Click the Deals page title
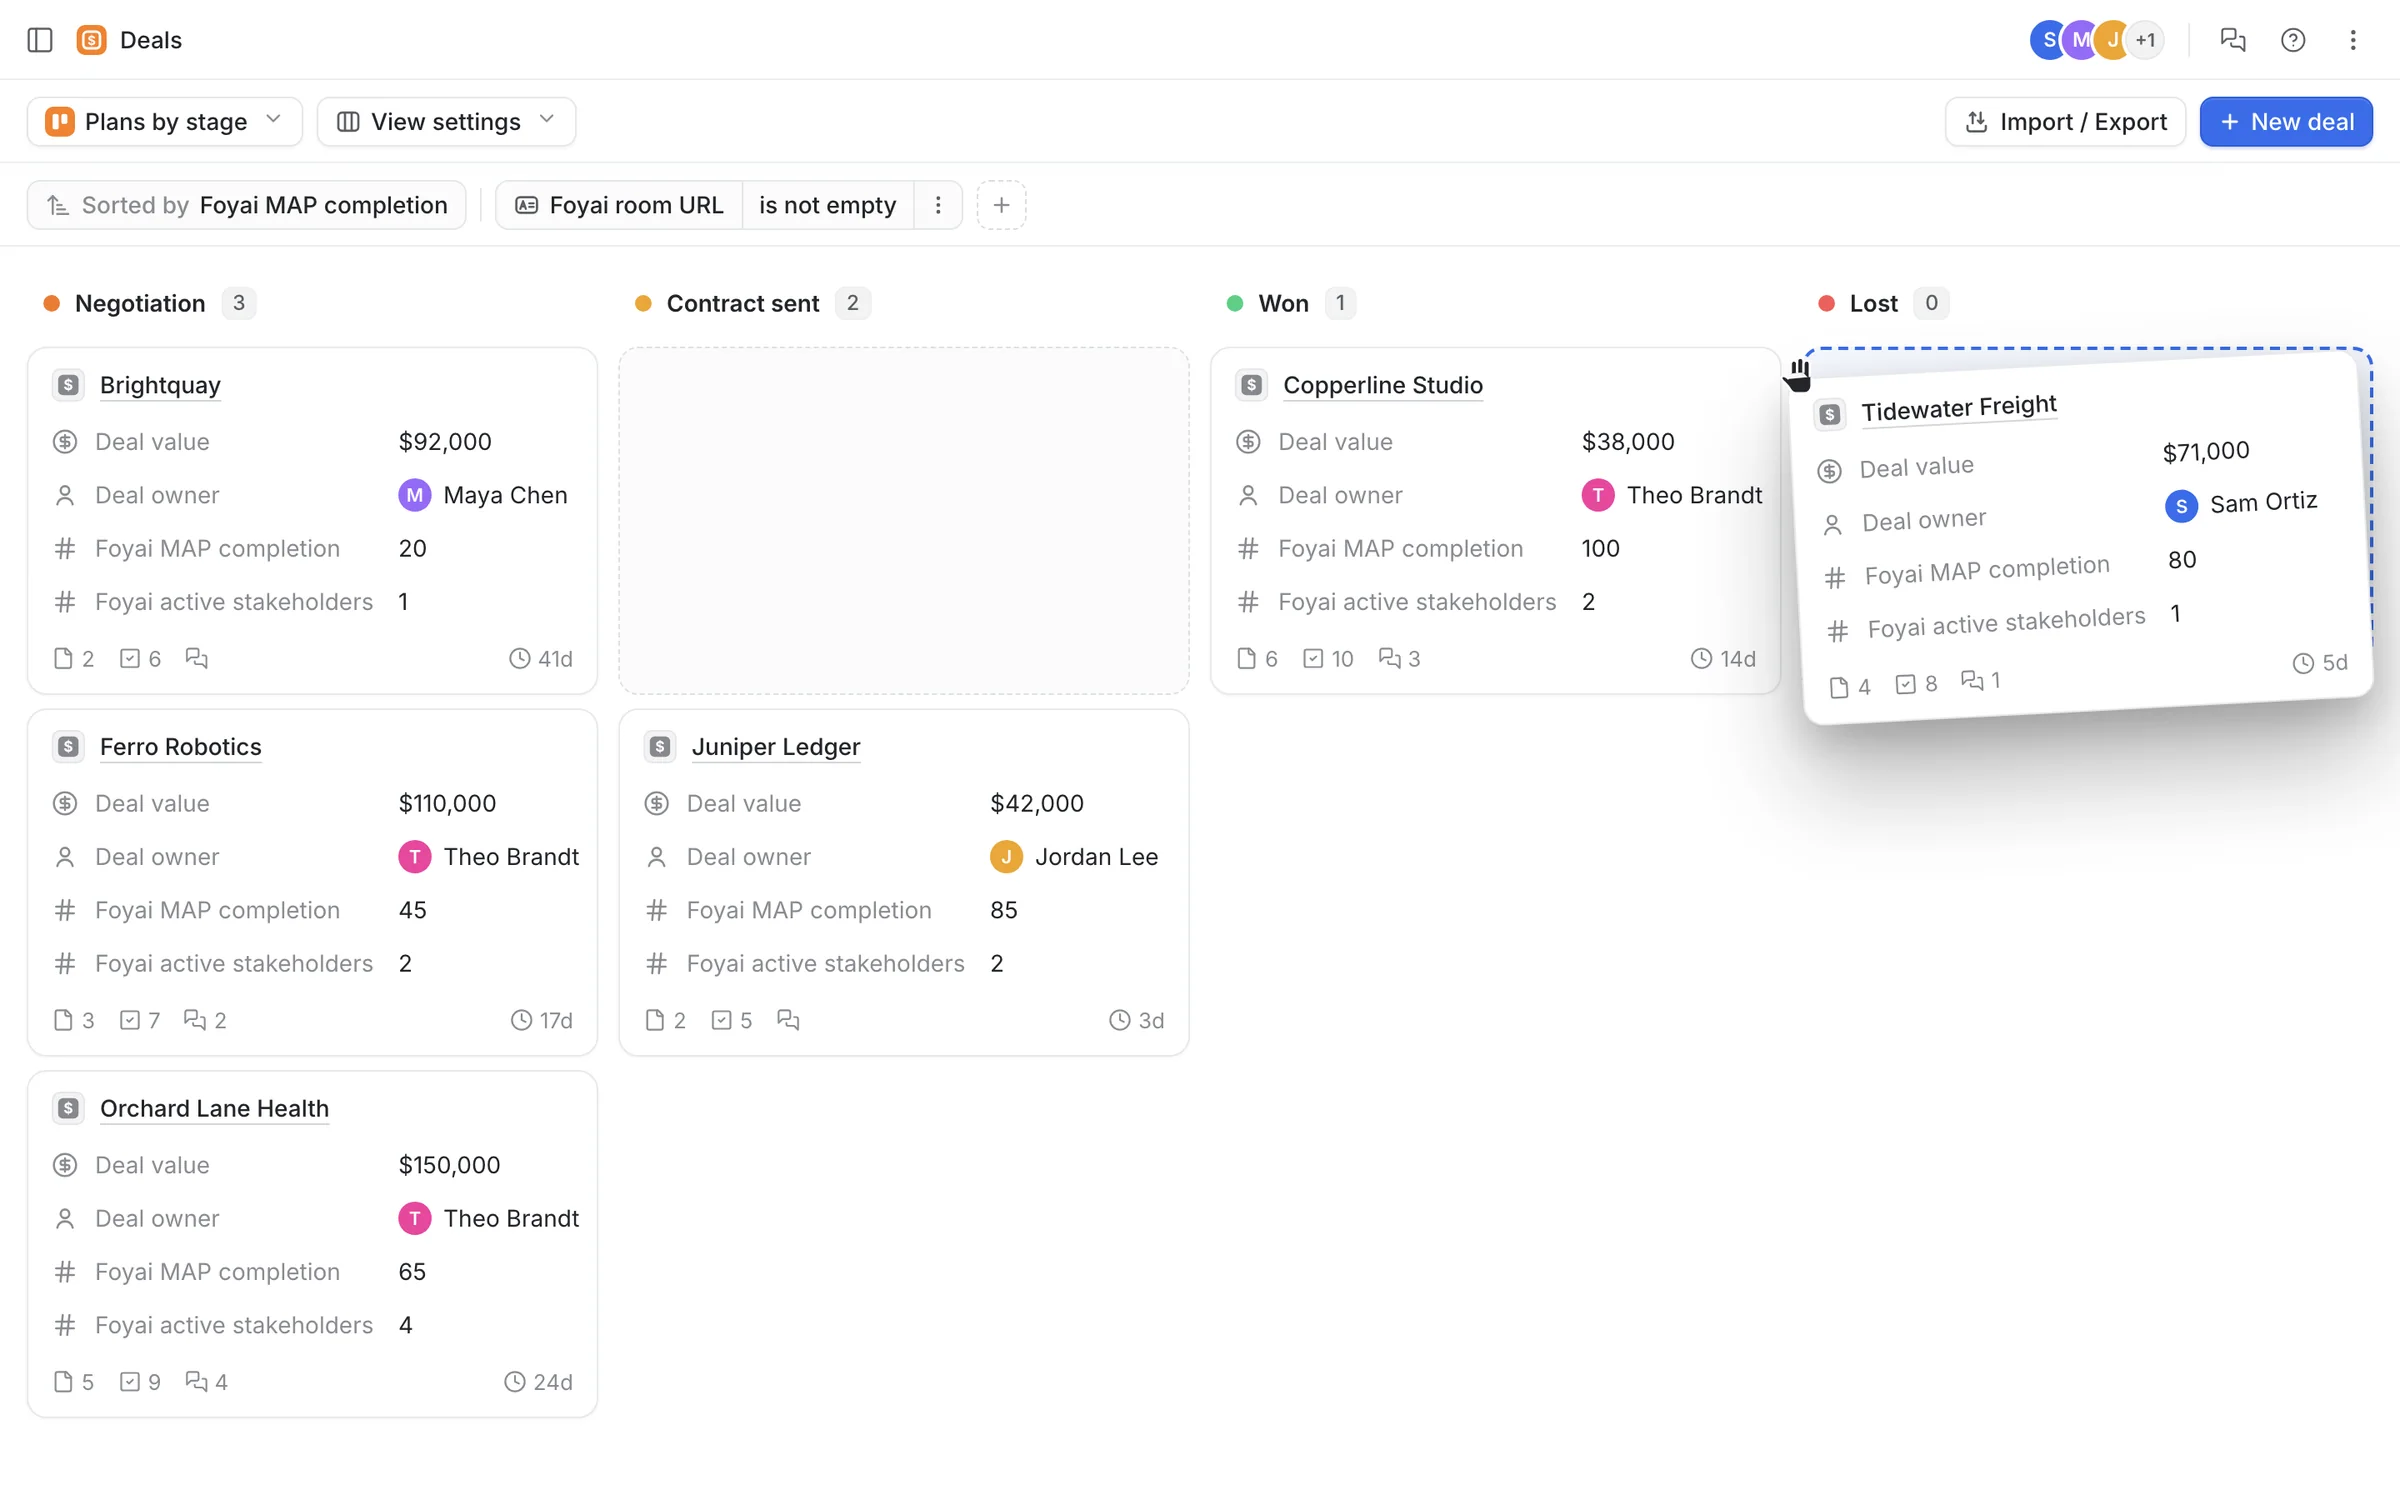2400x1500 pixels. 151,40
